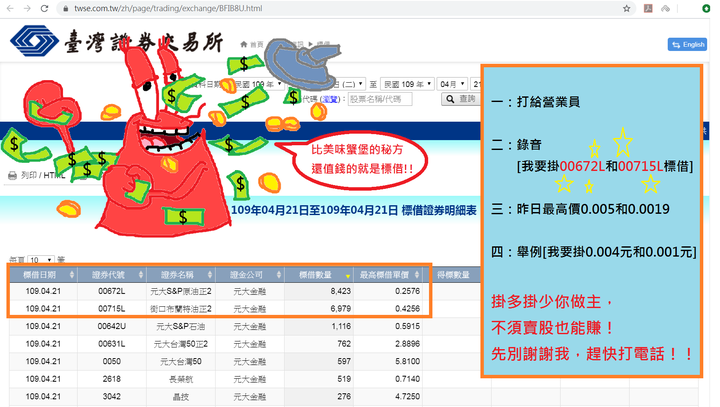Click the printer icon for 列印
720x407 pixels.
[x=12, y=175]
